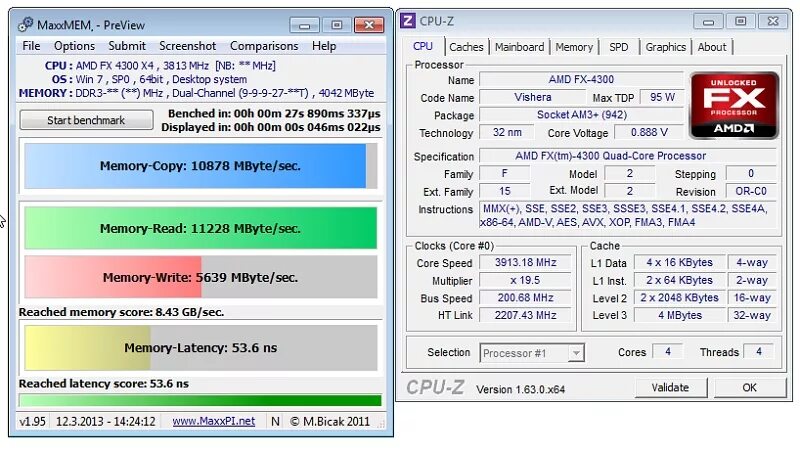Click the Threads count value field
Screen dimensions: 800x454
[759, 351]
